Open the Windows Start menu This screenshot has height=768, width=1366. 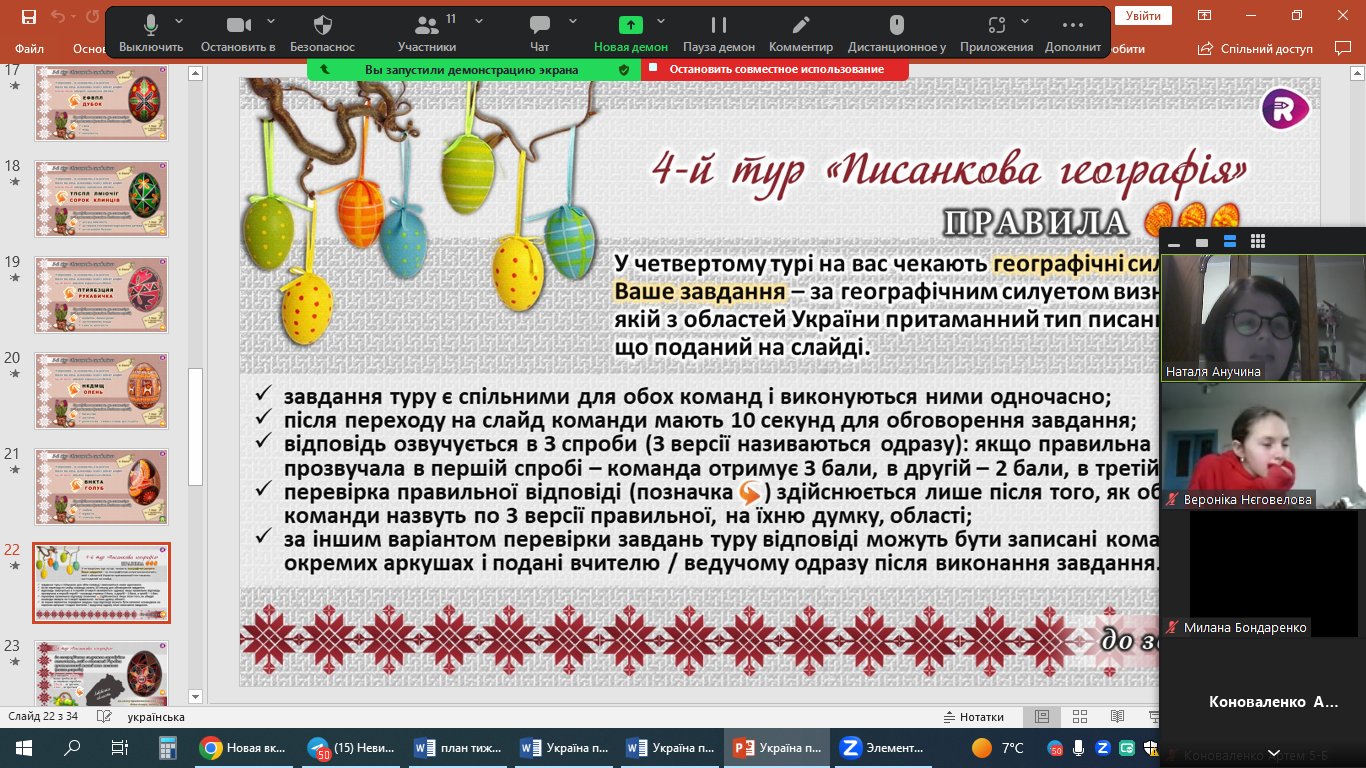coord(24,747)
